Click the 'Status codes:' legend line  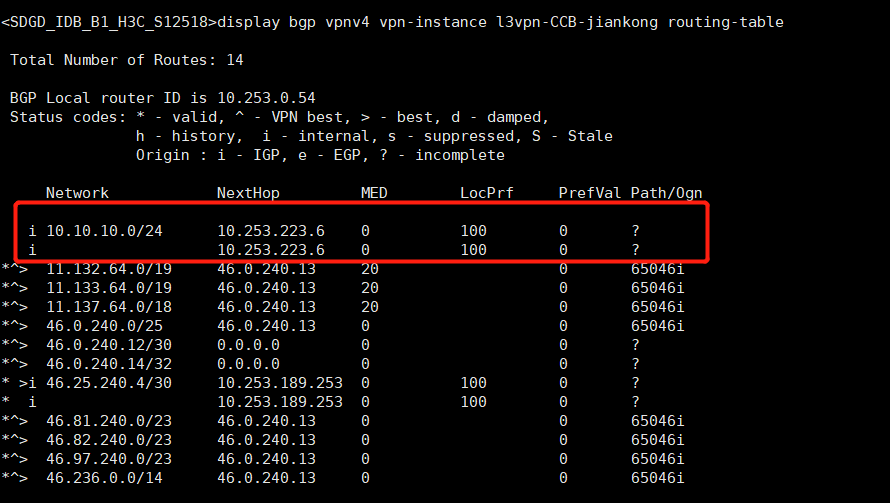279,117
